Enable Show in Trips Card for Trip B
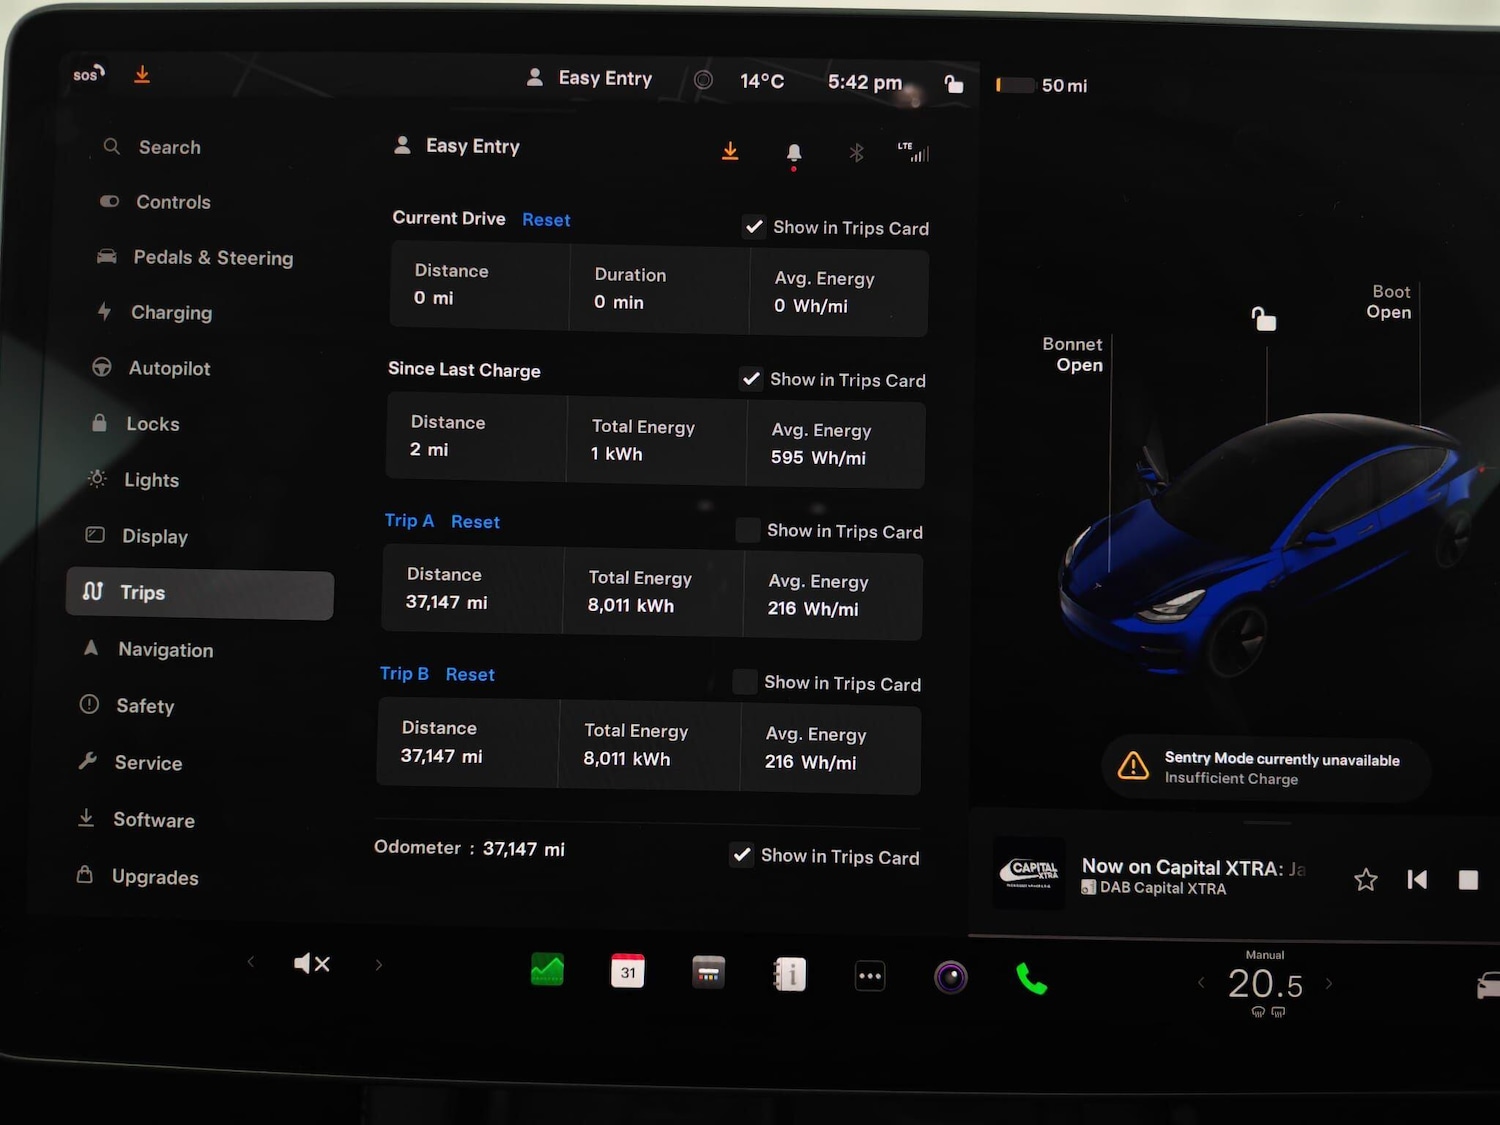 click(744, 682)
